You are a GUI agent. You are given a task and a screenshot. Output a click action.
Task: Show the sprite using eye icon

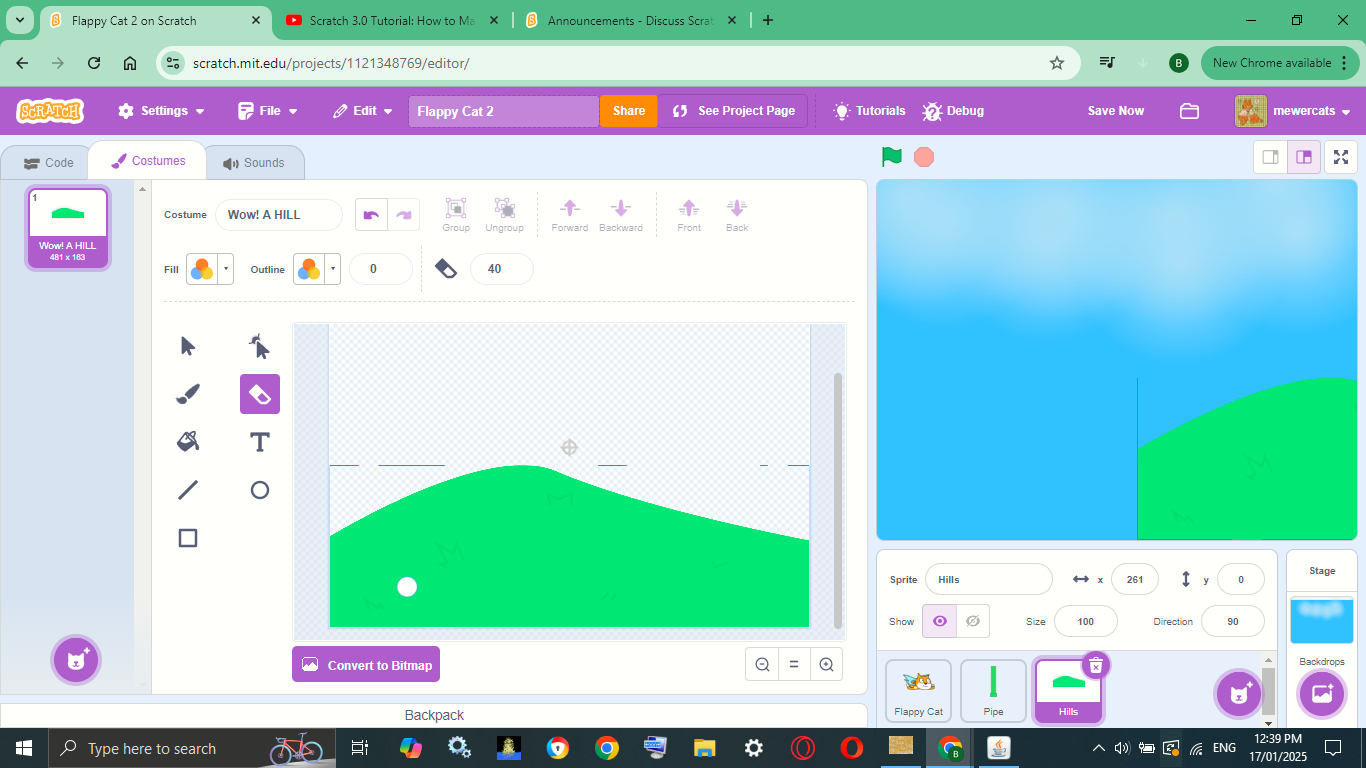click(x=939, y=621)
